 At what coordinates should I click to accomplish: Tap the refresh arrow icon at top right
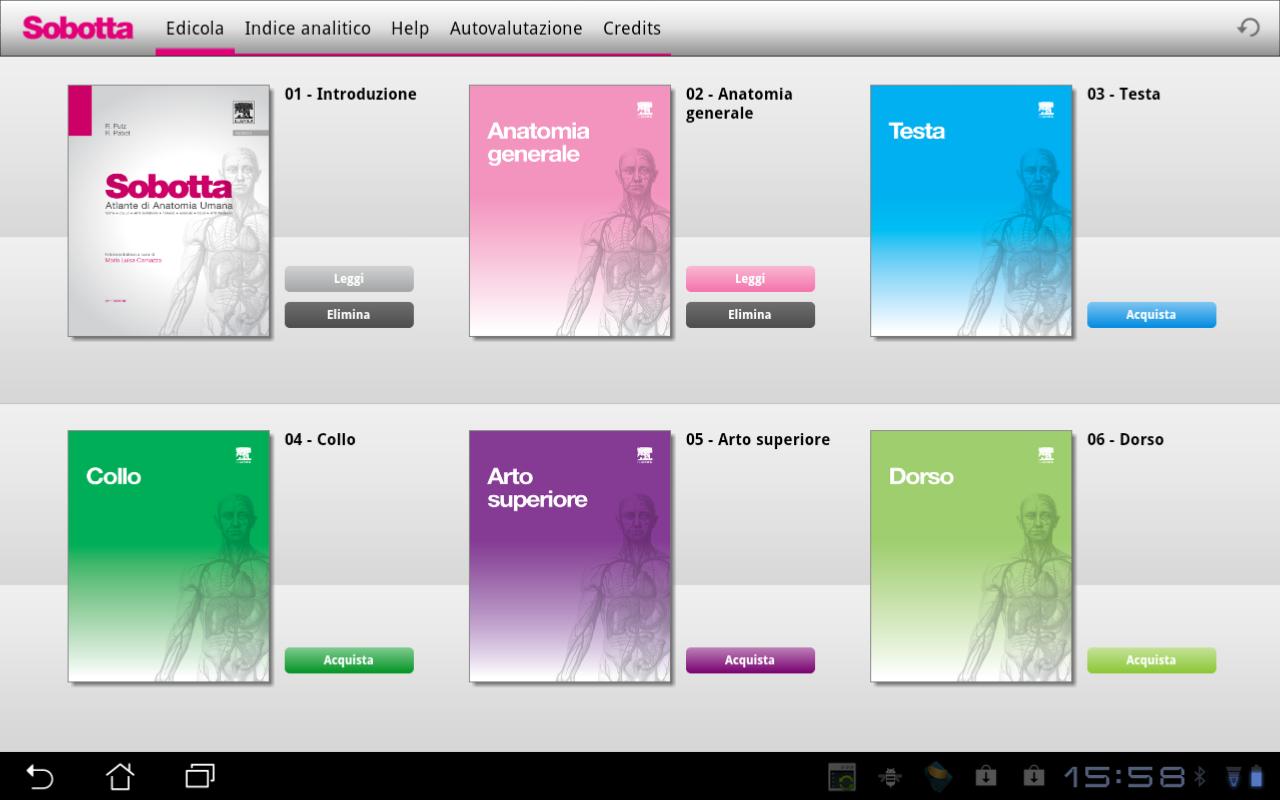pyautogui.click(x=1248, y=28)
